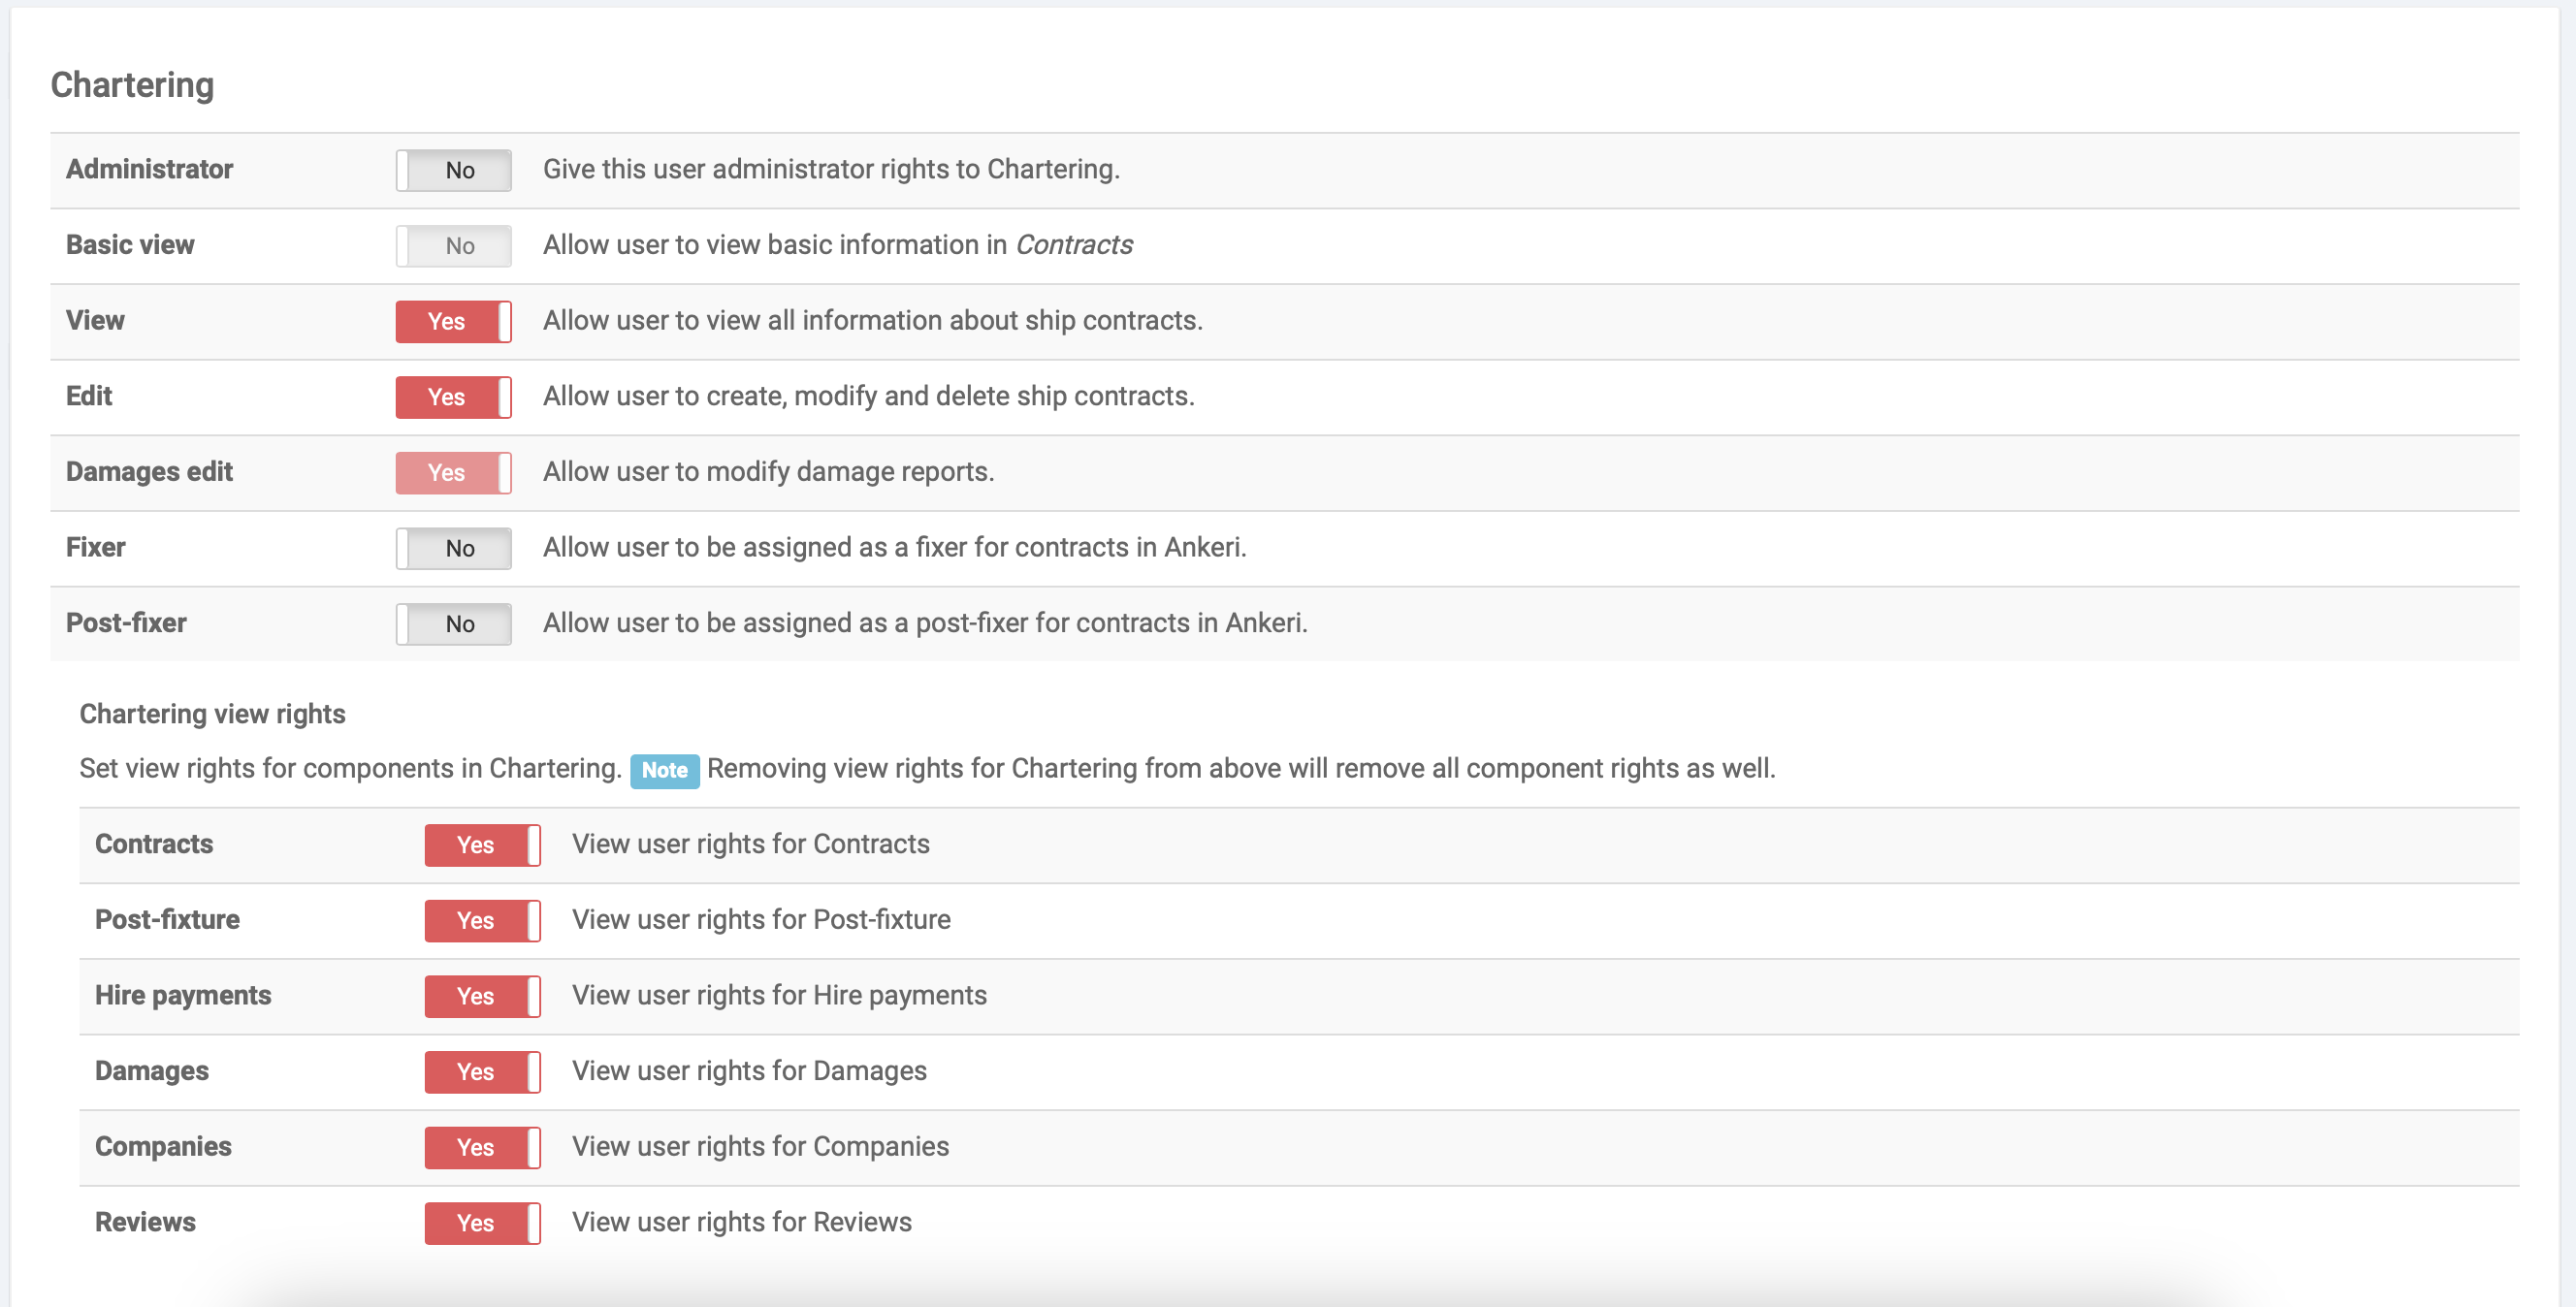This screenshot has height=1307, width=2576.
Task: Enable the Administrator toggle for Chartering
Action: click(453, 170)
